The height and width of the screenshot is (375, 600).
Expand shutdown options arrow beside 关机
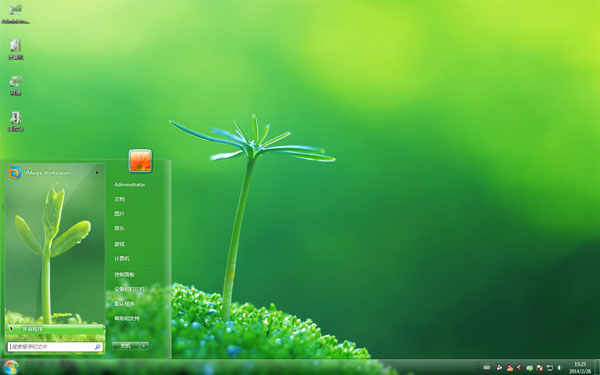tap(144, 346)
